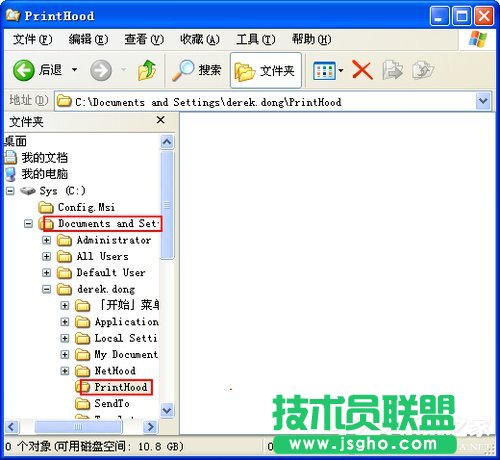Open the Views dropdown arrow
This screenshot has width=500, height=460.
click(x=341, y=71)
